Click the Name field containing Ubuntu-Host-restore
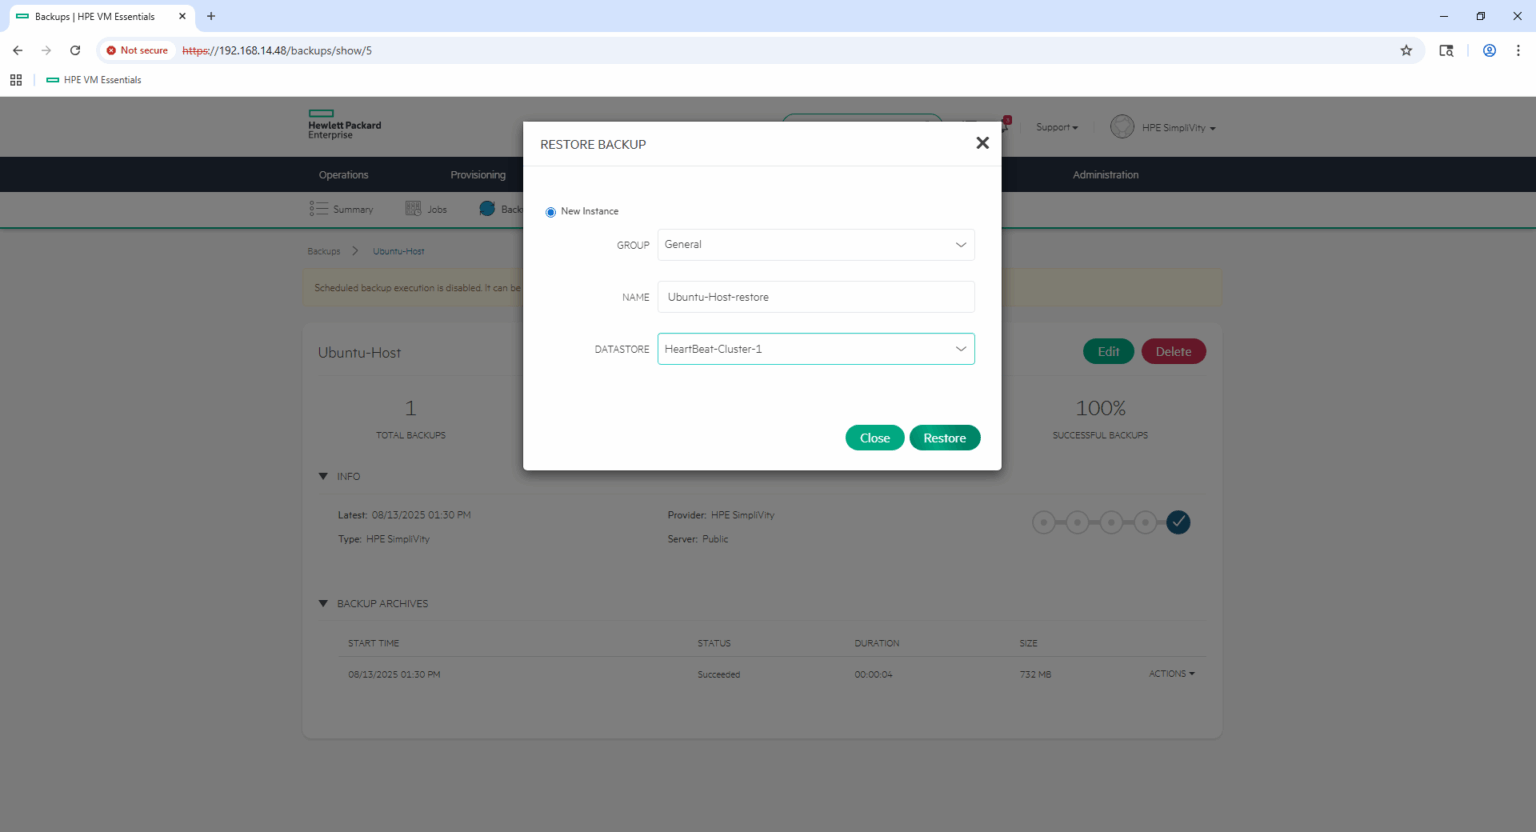The width and height of the screenshot is (1536, 832). (x=815, y=297)
